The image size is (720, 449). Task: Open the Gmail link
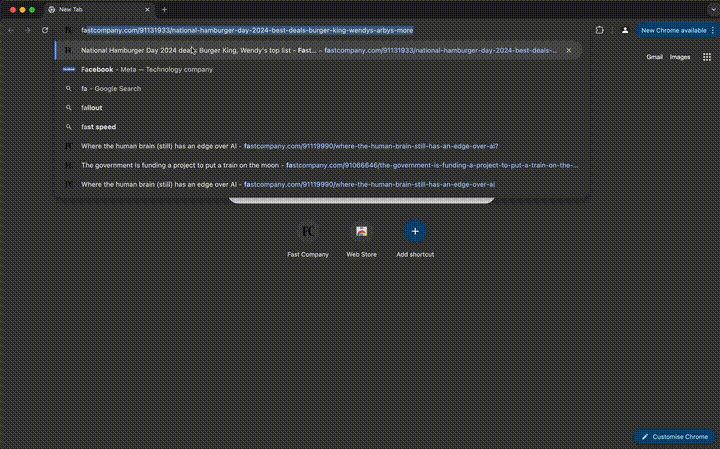[x=654, y=57]
